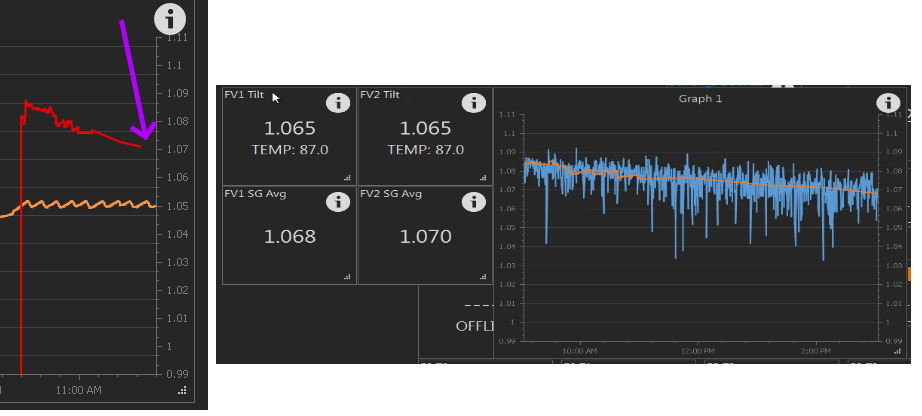Image resolution: width=922 pixels, height=416 pixels.
Task: Click the 1.068 value in FV1 SG Avg
Action: pos(290,237)
